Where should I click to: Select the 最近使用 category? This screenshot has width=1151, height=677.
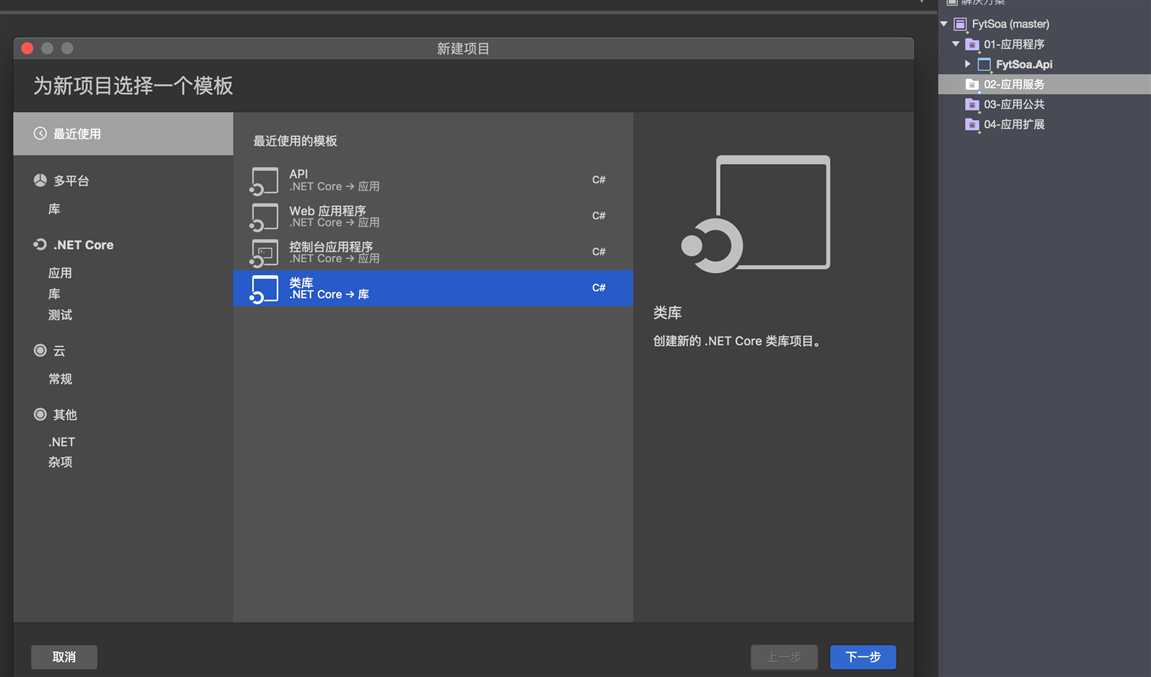click(123, 134)
